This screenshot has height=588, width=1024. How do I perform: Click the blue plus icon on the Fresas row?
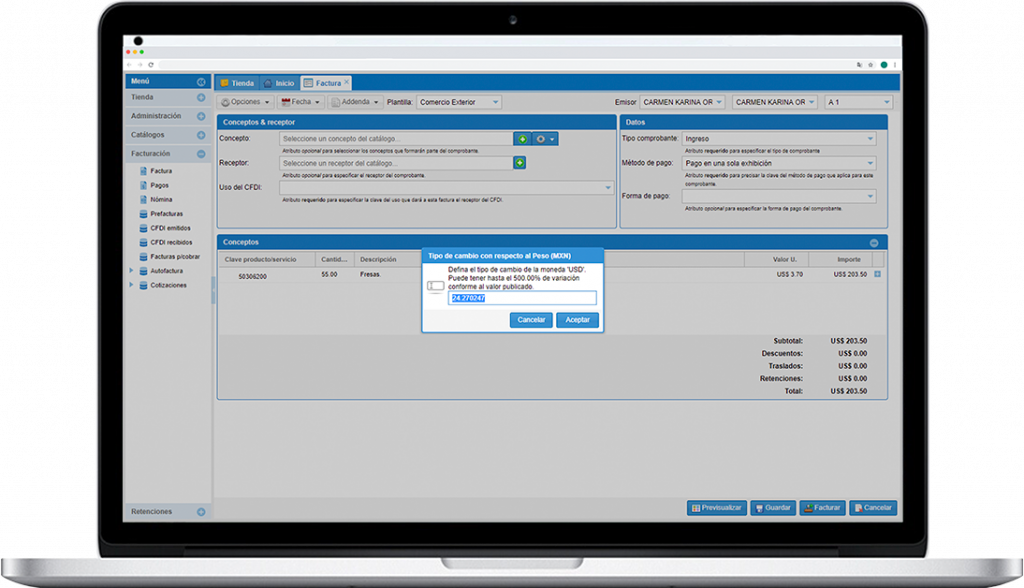[x=878, y=274]
